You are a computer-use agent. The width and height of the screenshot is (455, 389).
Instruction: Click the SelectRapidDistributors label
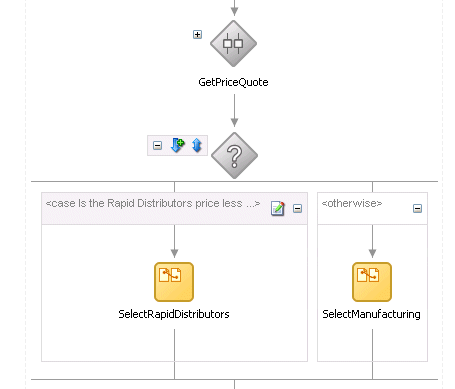174,314
